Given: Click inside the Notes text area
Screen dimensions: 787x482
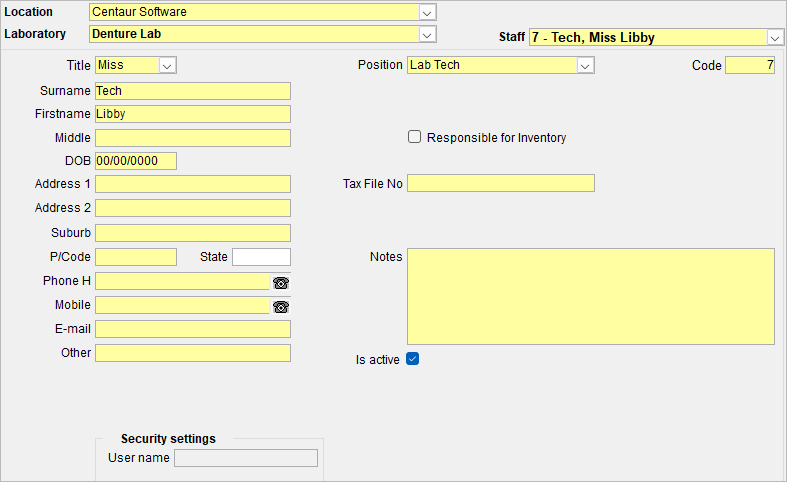Looking at the screenshot, I should click(x=591, y=296).
